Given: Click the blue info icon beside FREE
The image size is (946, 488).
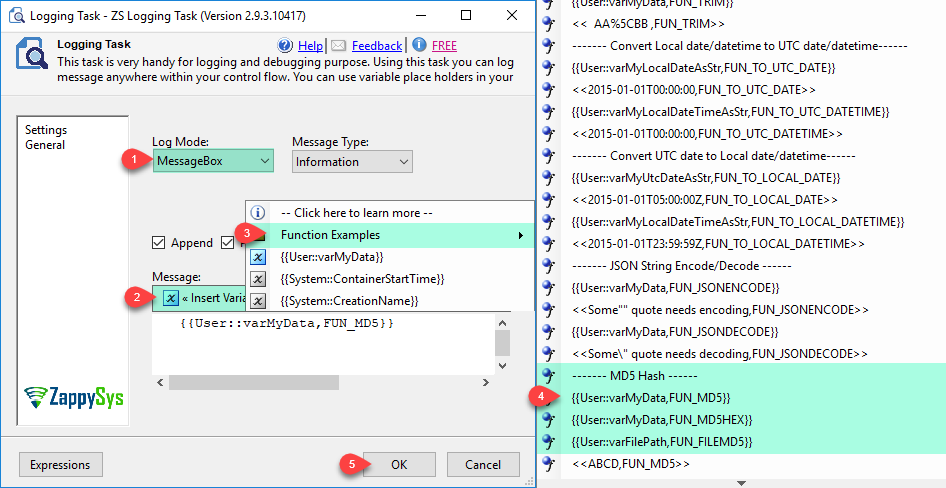Looking at the screenshot, I should coord(420,45).
